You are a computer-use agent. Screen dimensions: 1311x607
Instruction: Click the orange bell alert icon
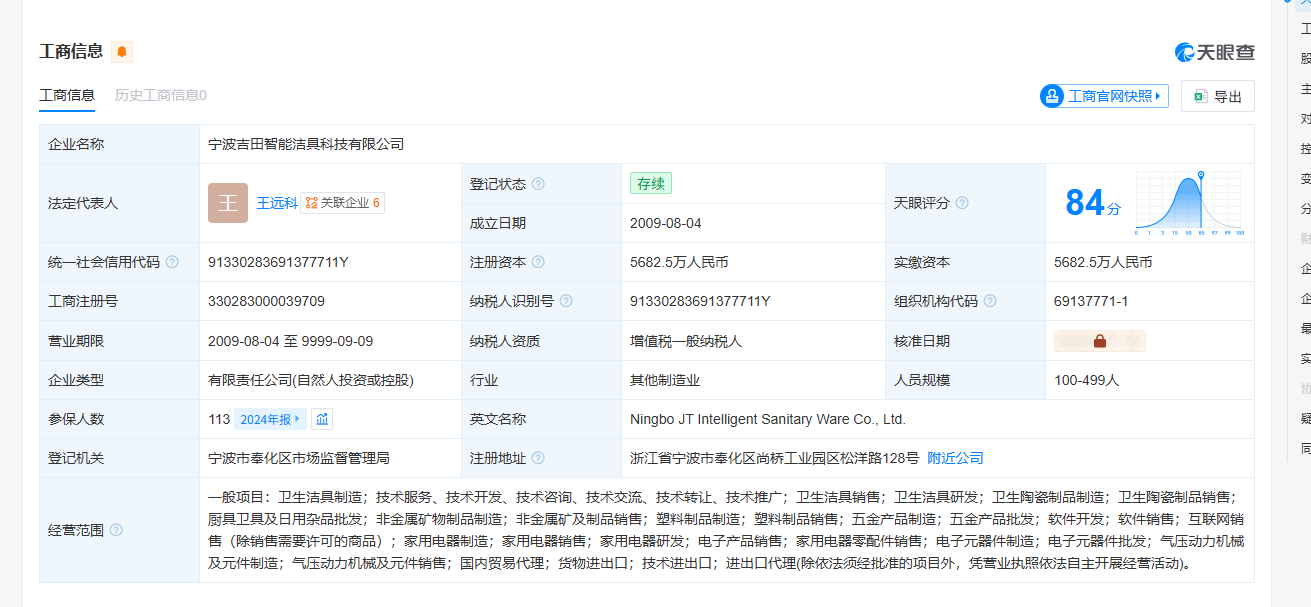click(122, 52)
